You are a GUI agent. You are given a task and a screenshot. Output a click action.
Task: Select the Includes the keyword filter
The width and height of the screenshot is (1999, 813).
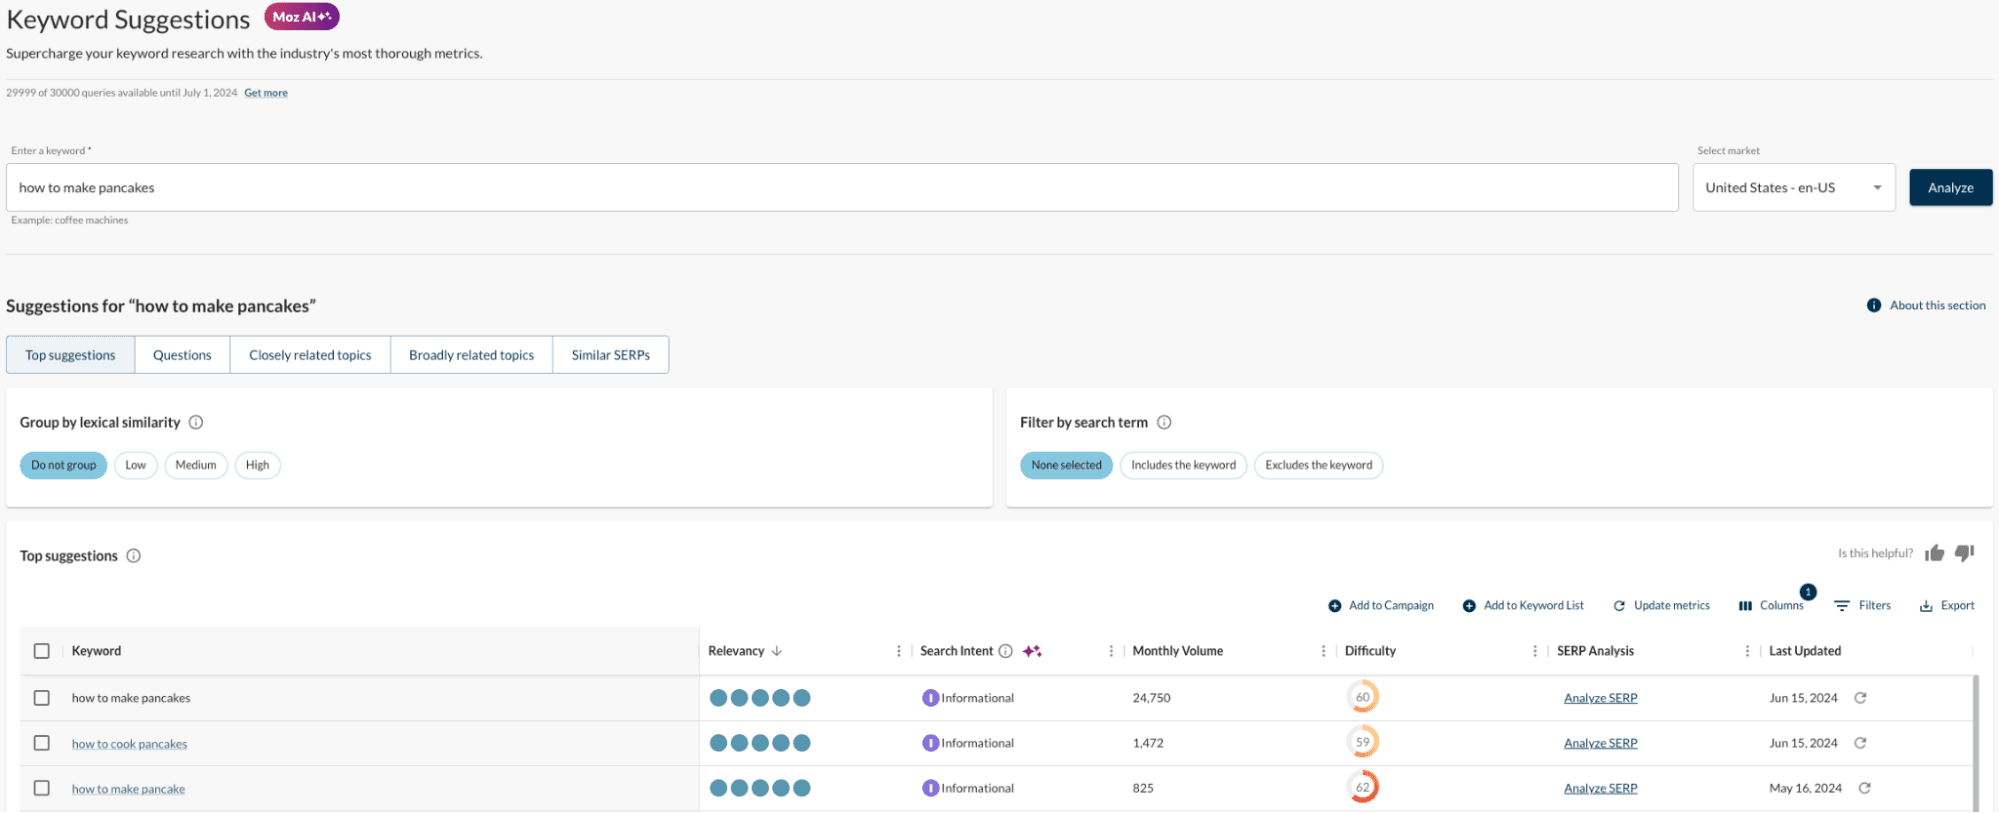tap(1183, 465)
